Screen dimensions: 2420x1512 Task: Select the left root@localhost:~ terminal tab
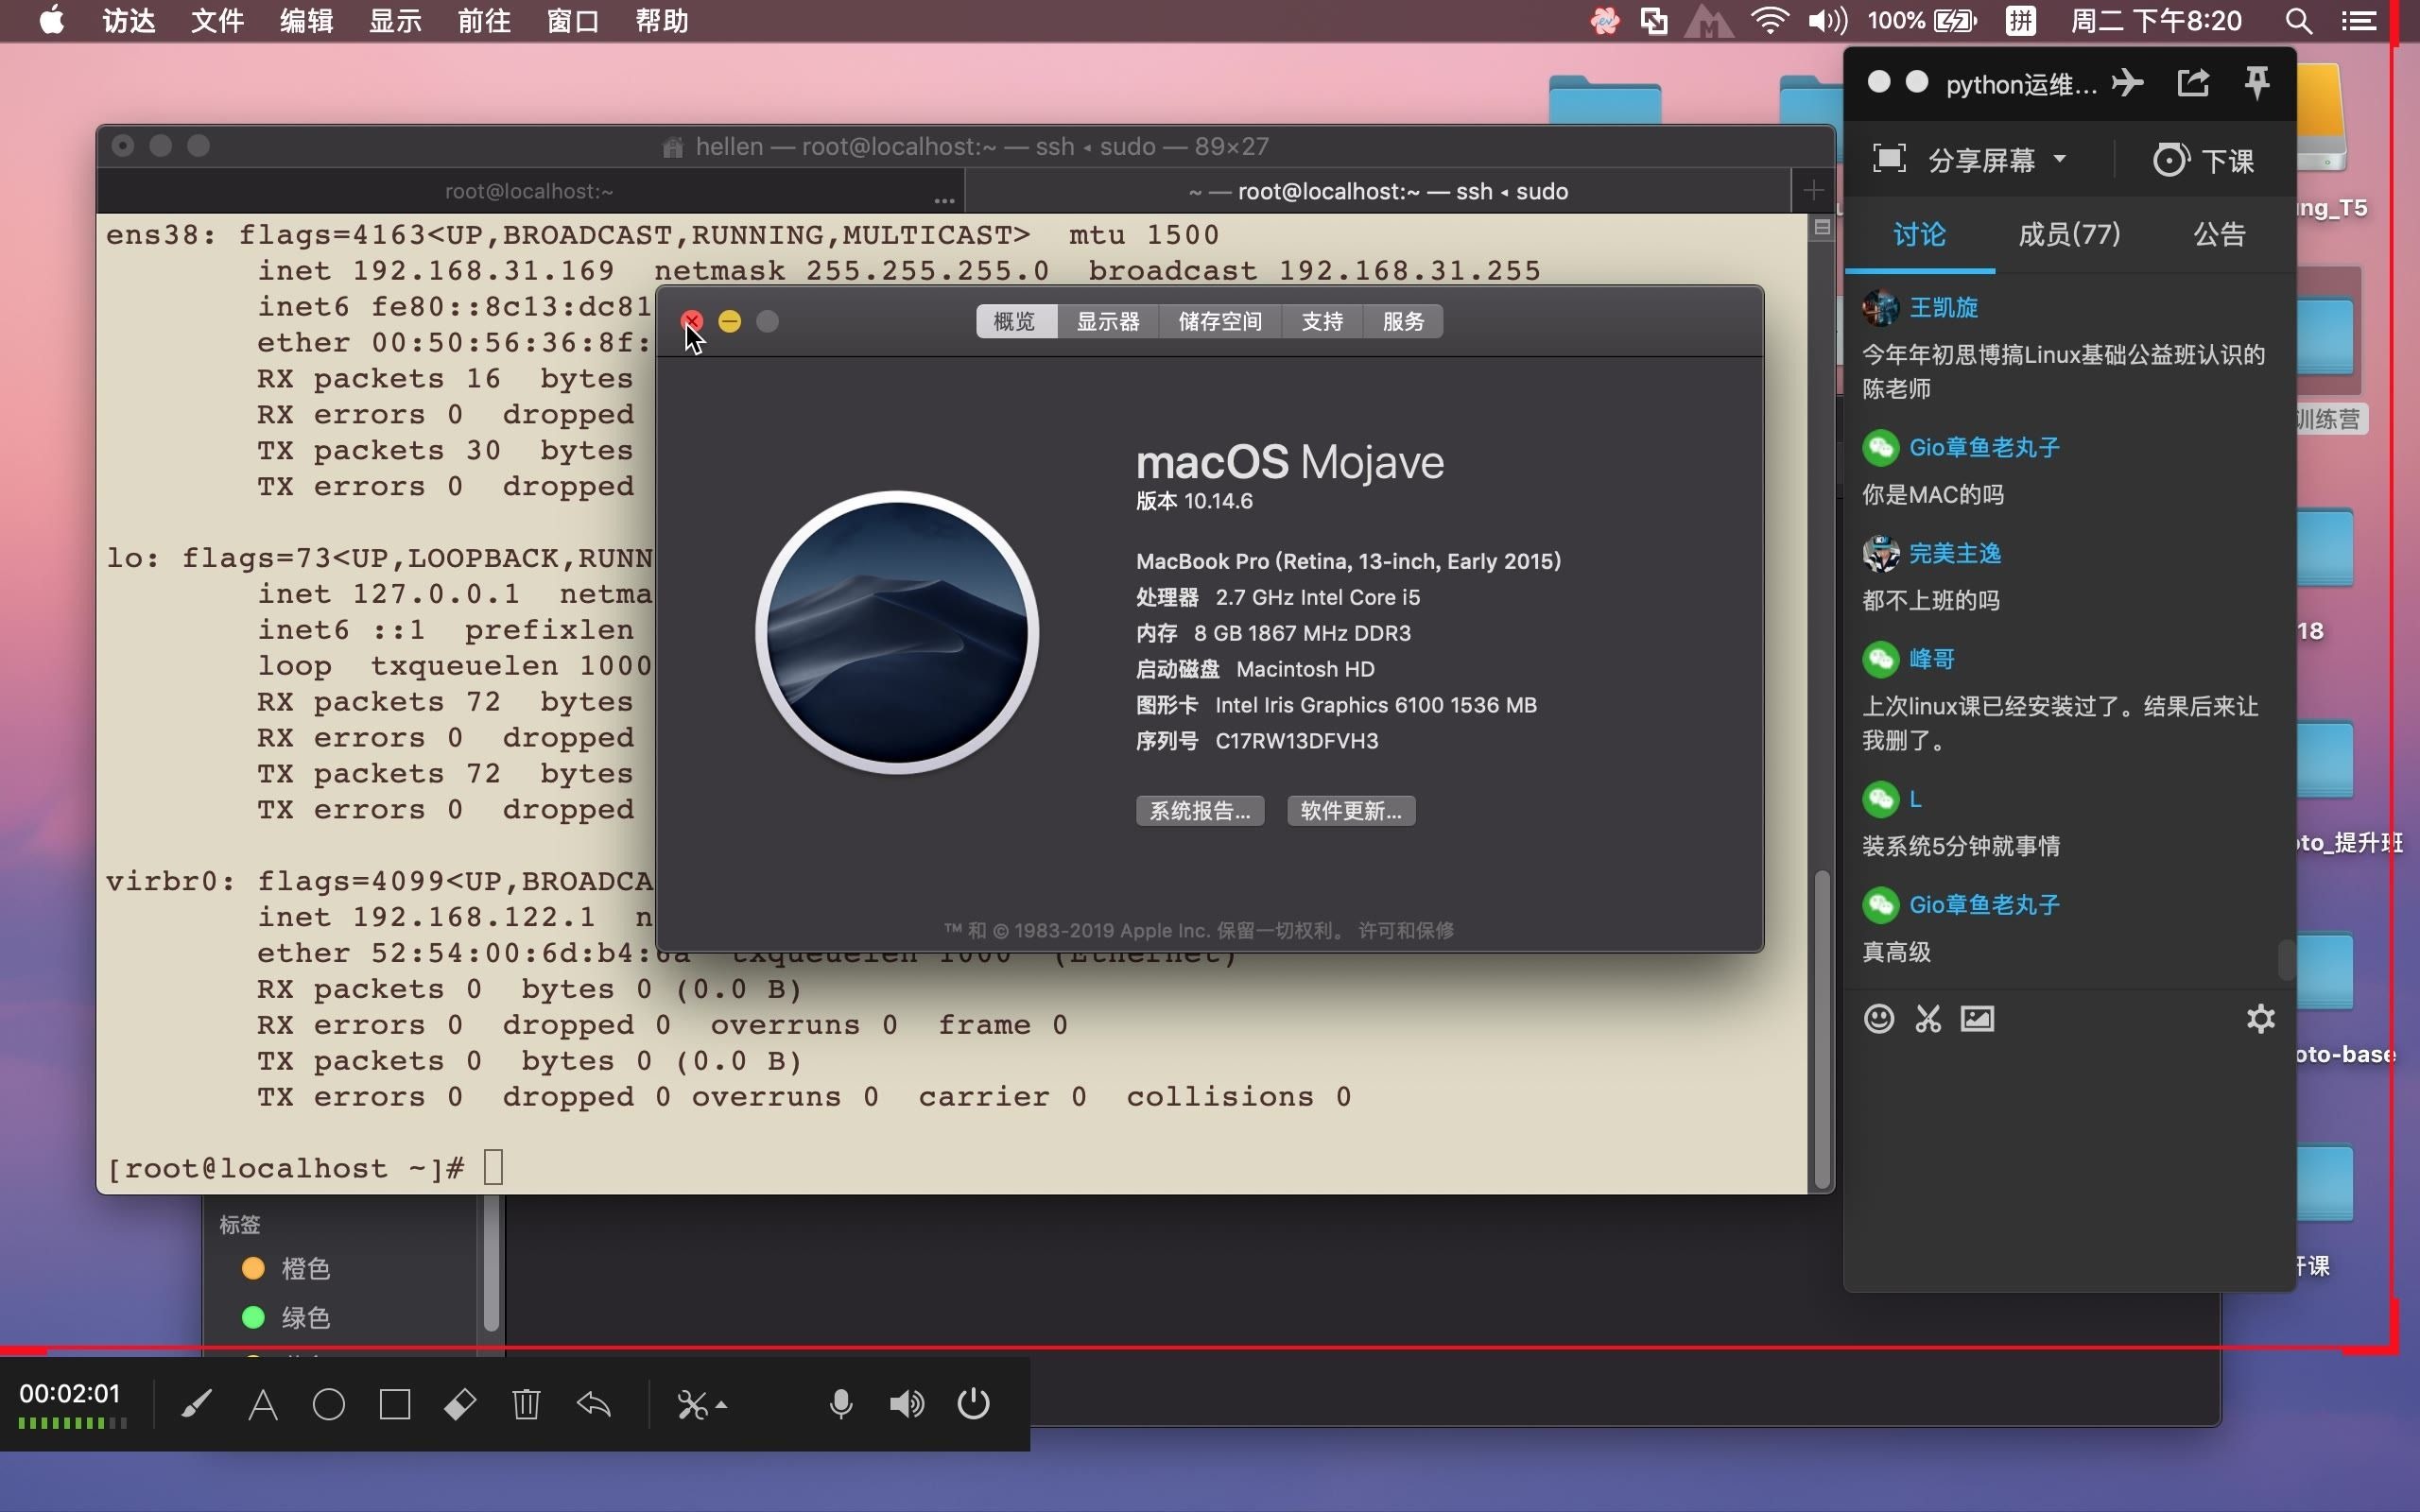[x=530, y=191]
